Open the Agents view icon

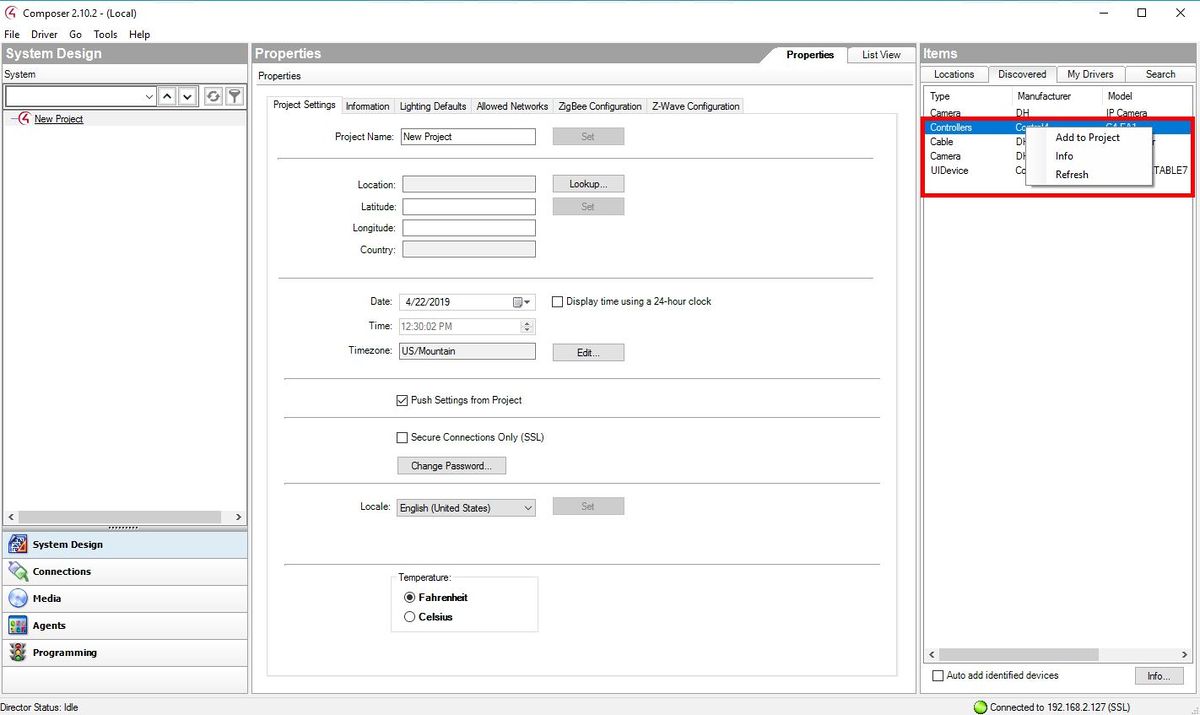(x=18, y=626)
